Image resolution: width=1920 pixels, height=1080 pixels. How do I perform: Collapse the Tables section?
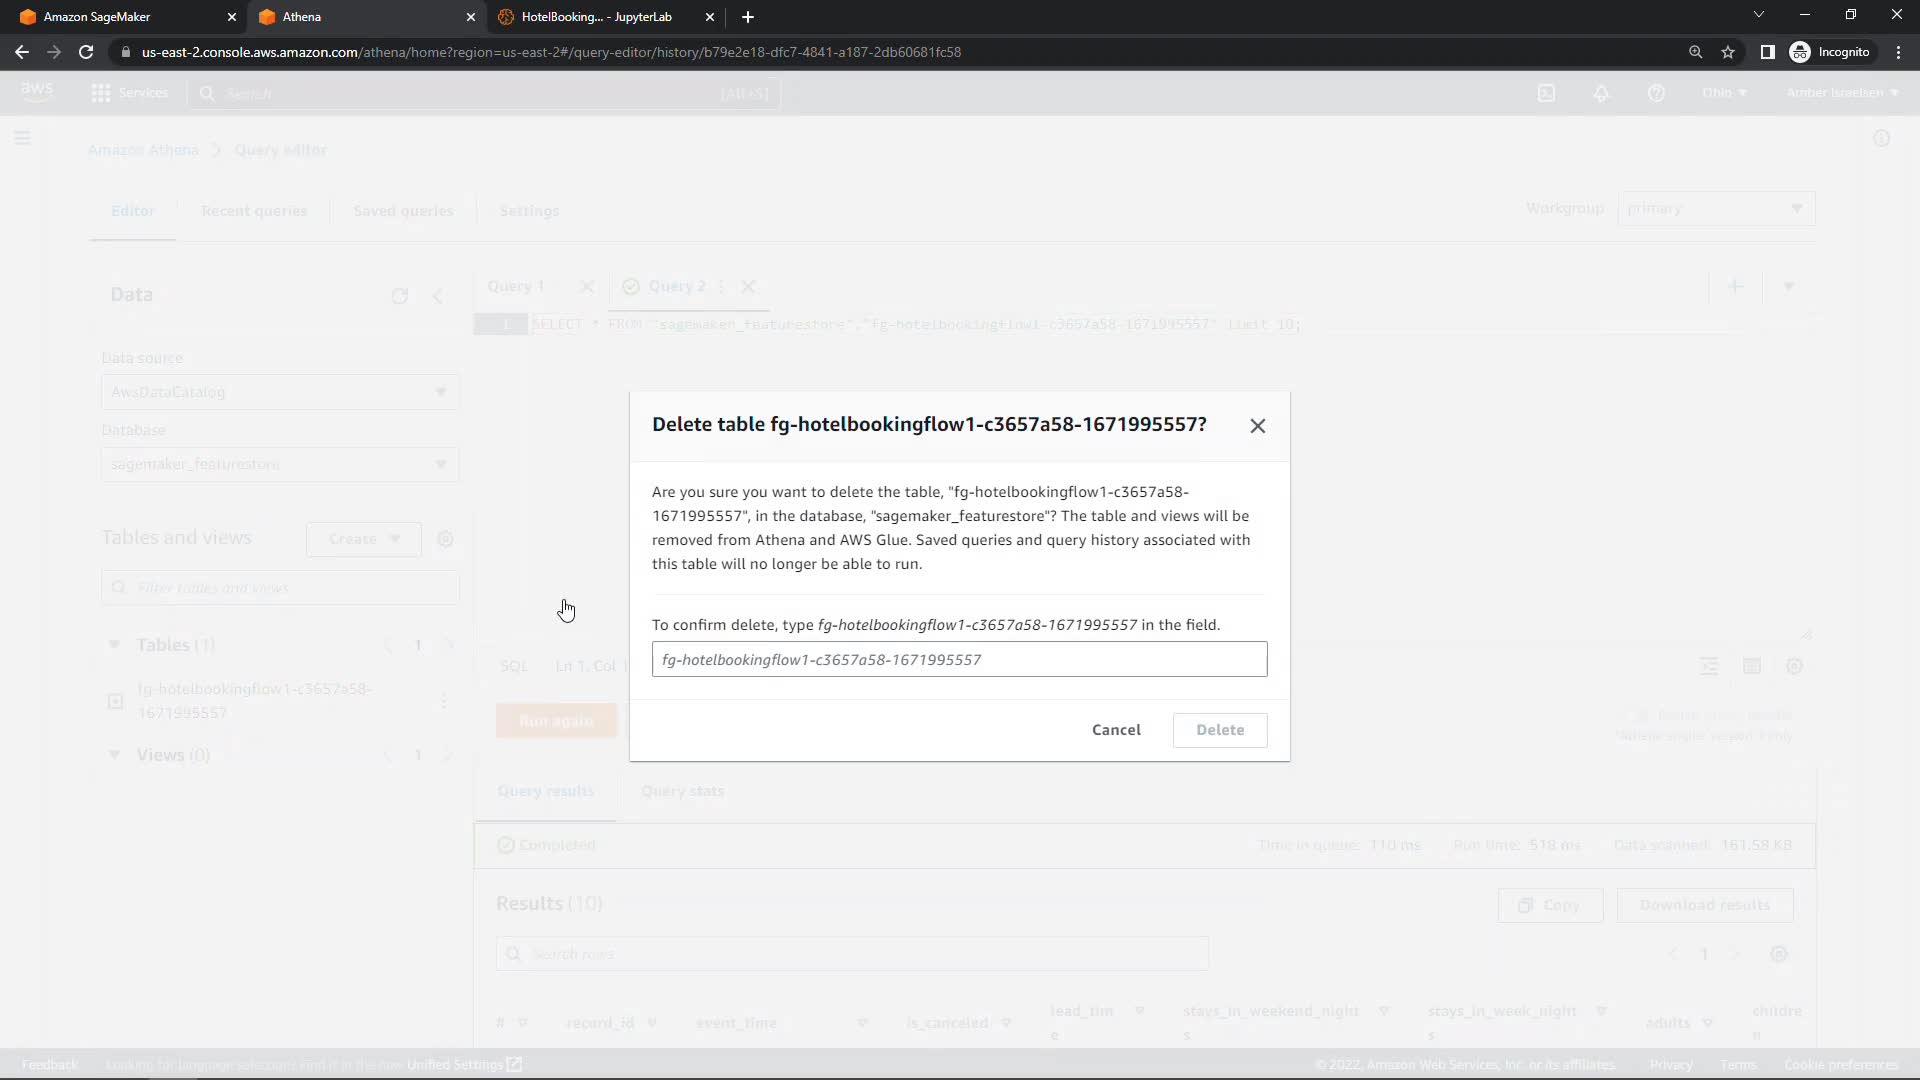click(x=114, y=645)
